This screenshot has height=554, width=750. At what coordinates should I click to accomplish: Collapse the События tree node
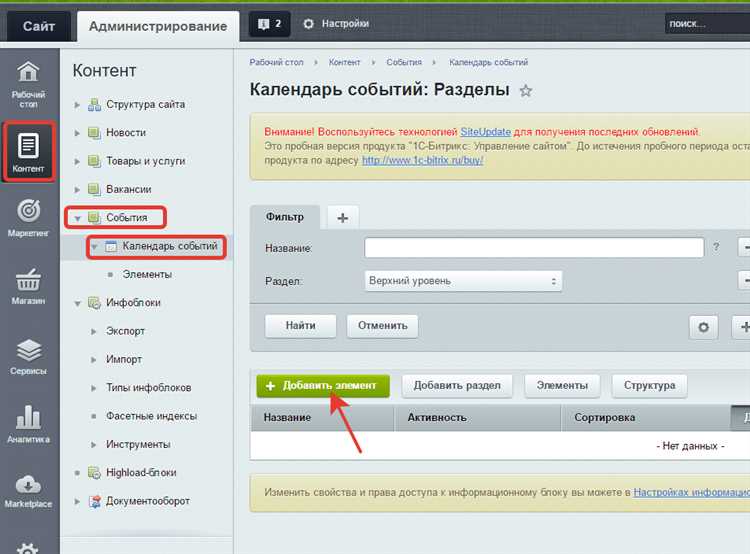coord(77,219)
